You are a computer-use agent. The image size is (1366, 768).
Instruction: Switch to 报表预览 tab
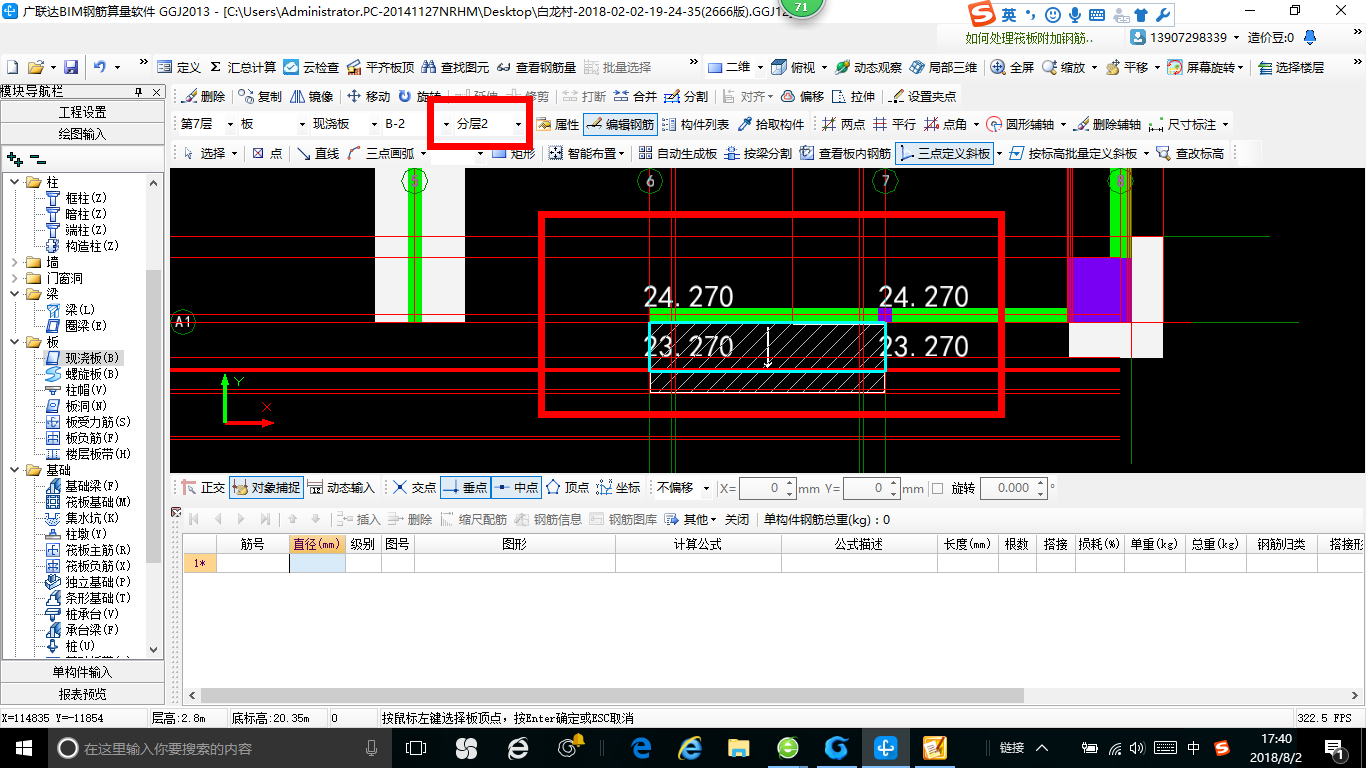[82, 694]
